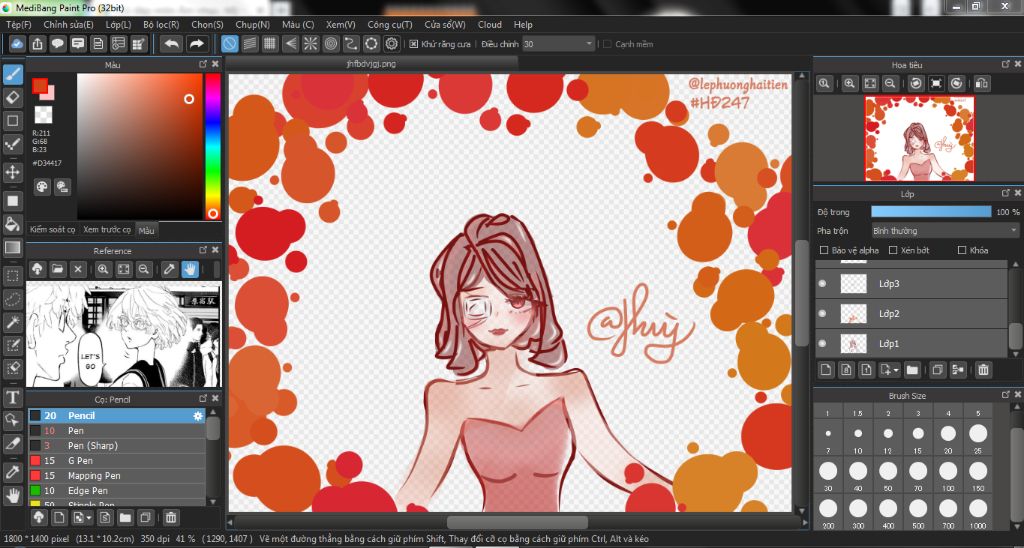Select the G Pen brush

117,460
